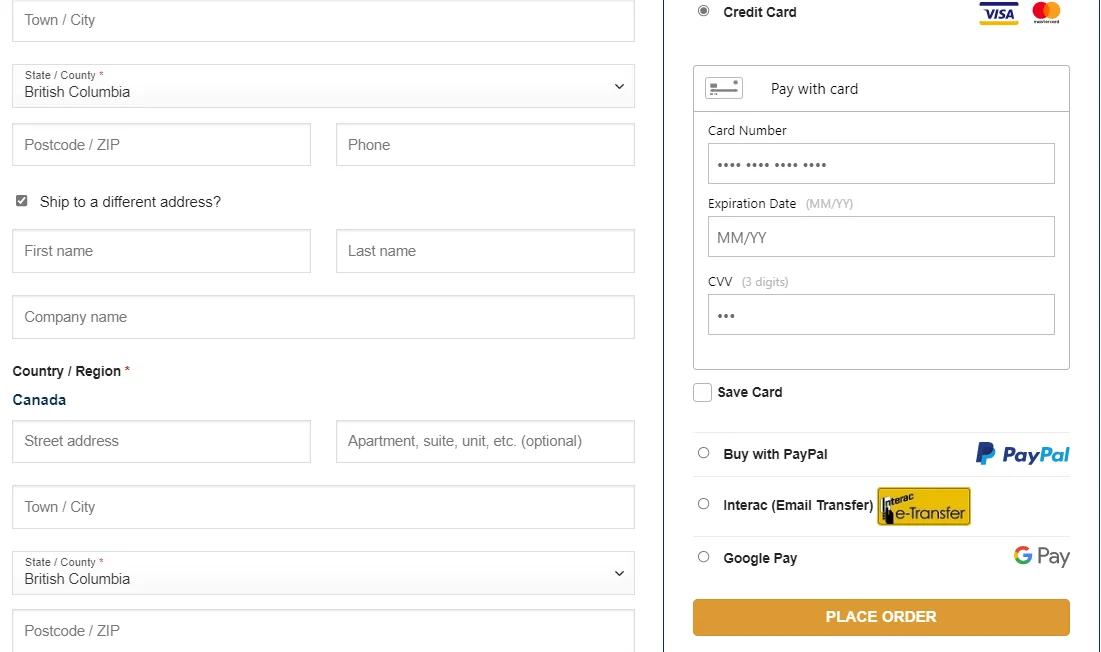Click the CVV input field
The image size is (1101, 652).
tap(881, 314)
